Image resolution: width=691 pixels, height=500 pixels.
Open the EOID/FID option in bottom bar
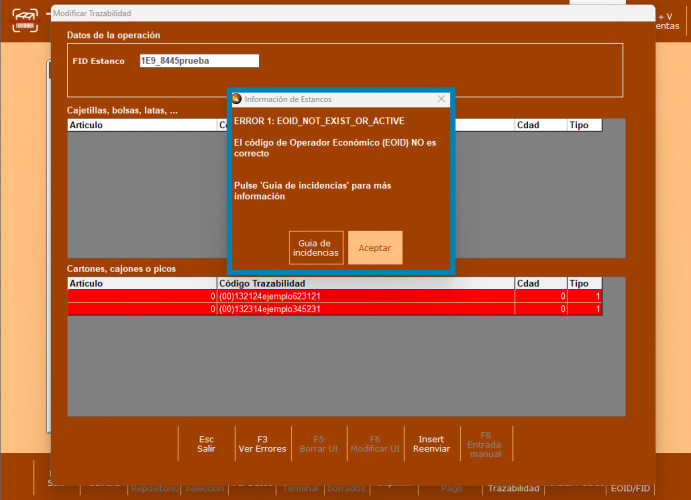click(x=630, y=489)
